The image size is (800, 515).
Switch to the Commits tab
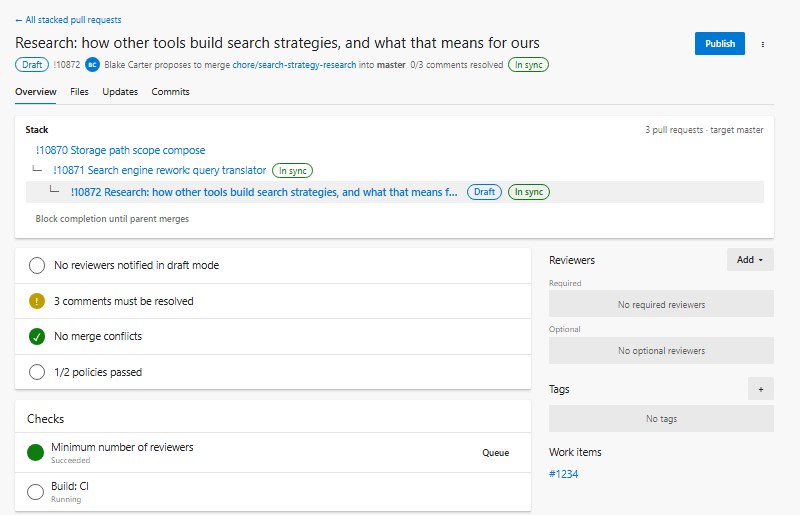(170, 92)
